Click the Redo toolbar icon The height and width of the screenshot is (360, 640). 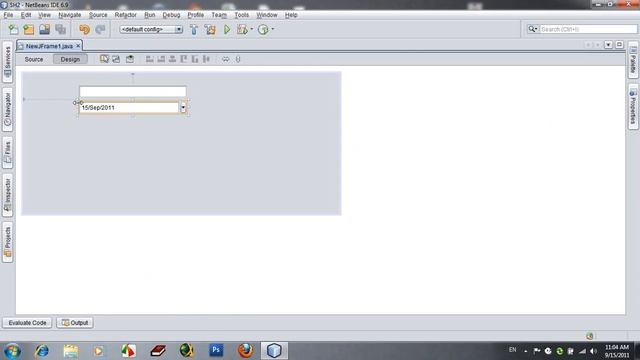tap(100, 29)
